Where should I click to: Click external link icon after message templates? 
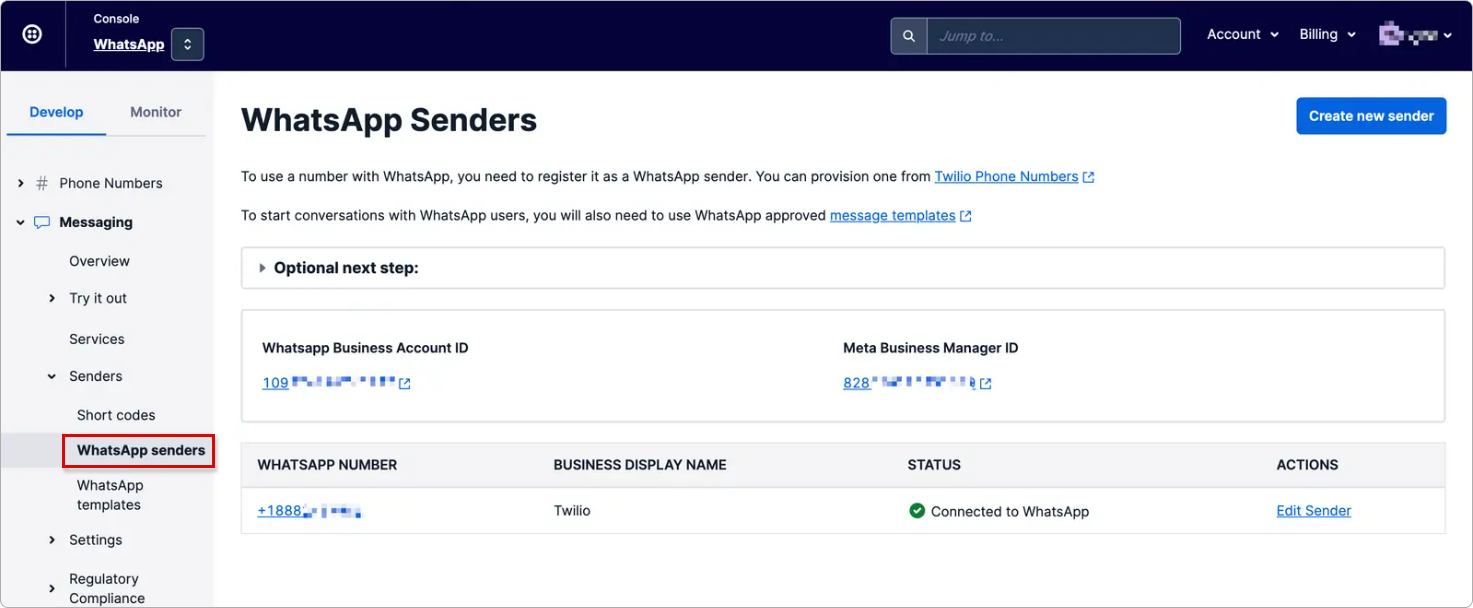pos(966,216)
